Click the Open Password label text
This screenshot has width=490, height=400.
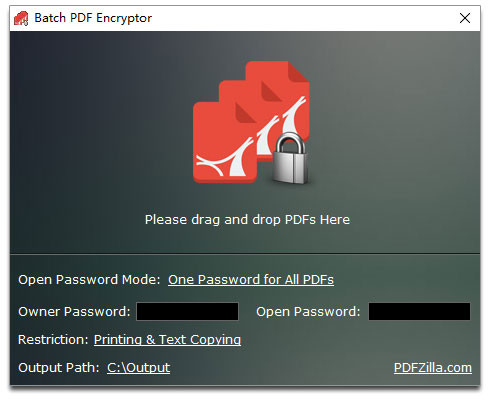click(x=308, y=312)
